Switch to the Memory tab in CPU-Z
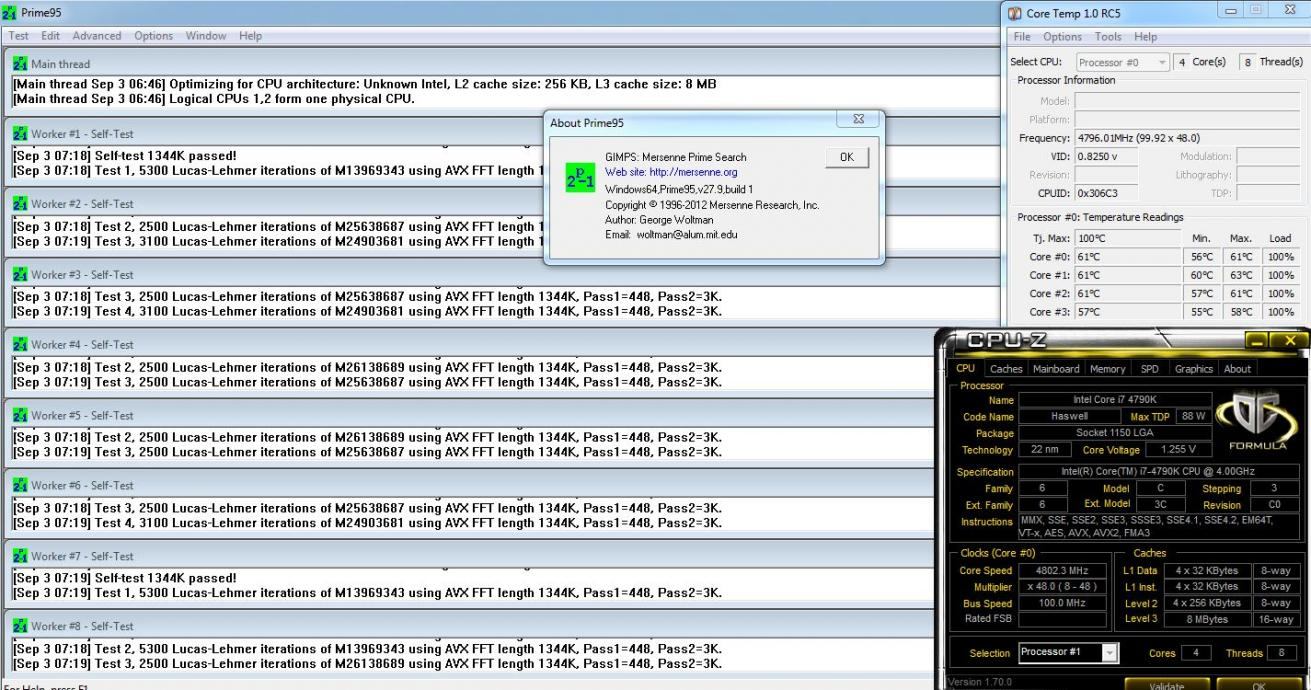The width and height of the screenshot is (1311, 690). [x=1107, y=369]
